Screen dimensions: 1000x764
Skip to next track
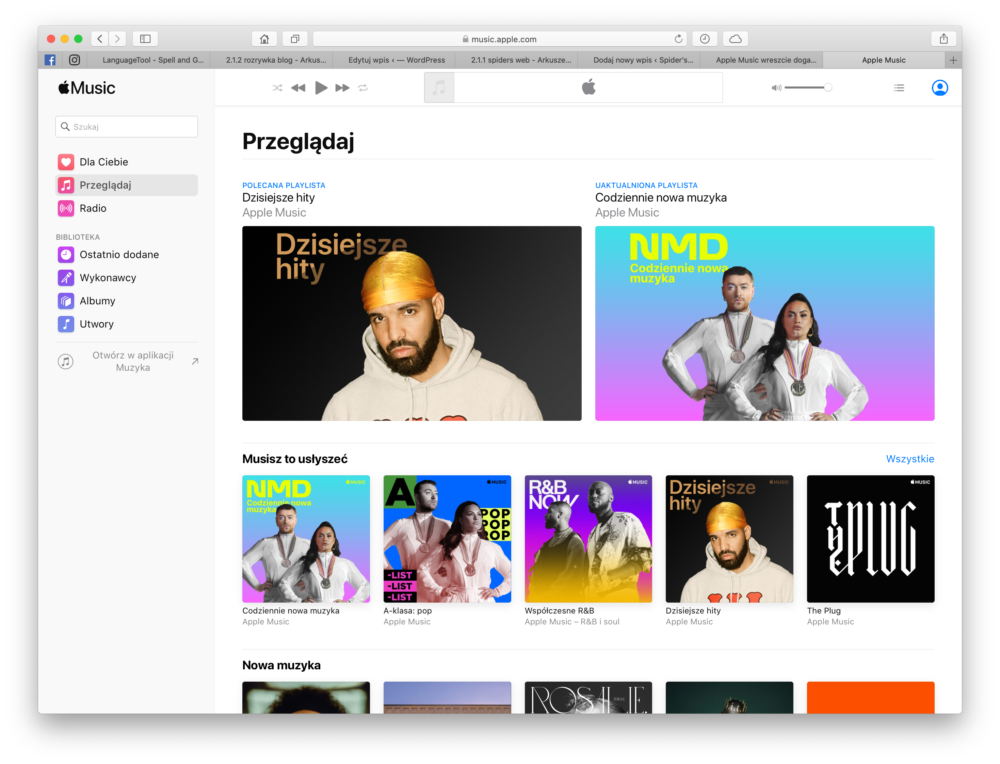342,88
